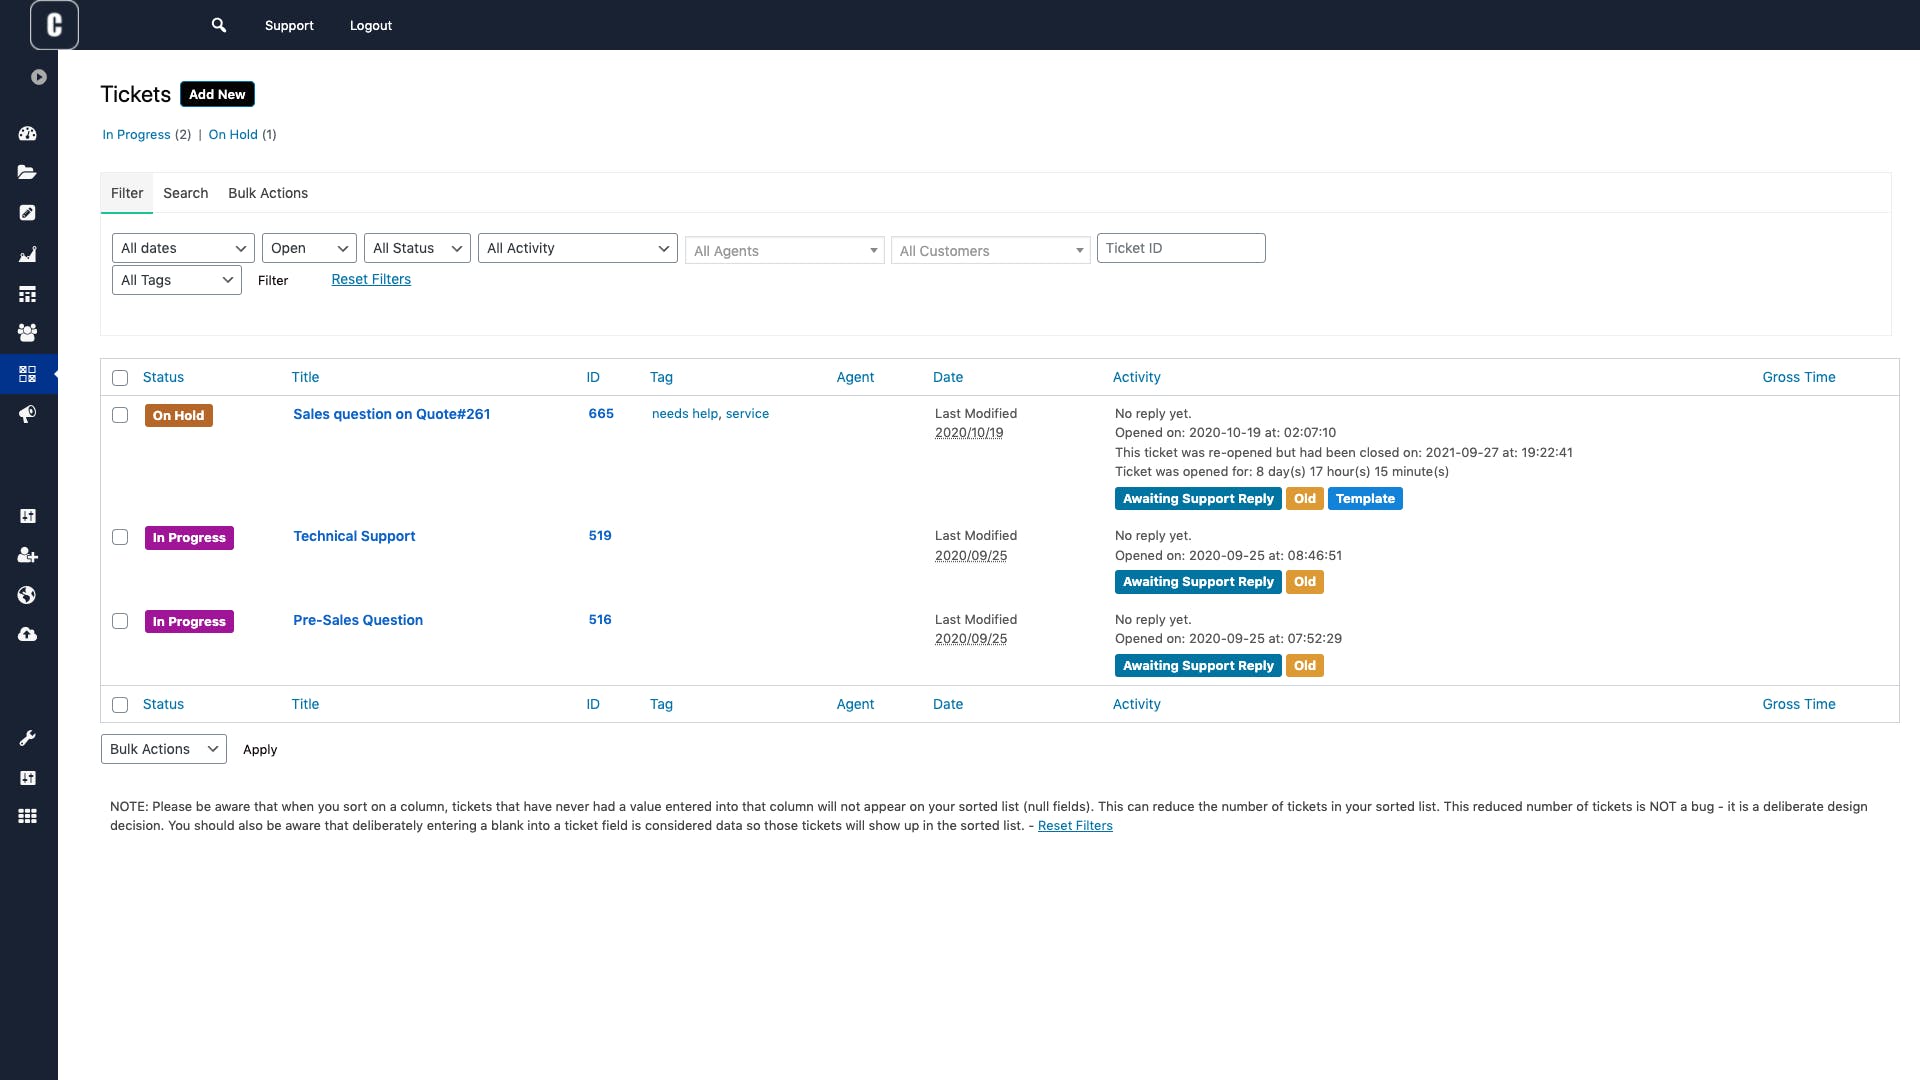Select the Technical Support ticket checkbox
The height and width of the screenshot is (1080, 1920).
tap(120, 537)
